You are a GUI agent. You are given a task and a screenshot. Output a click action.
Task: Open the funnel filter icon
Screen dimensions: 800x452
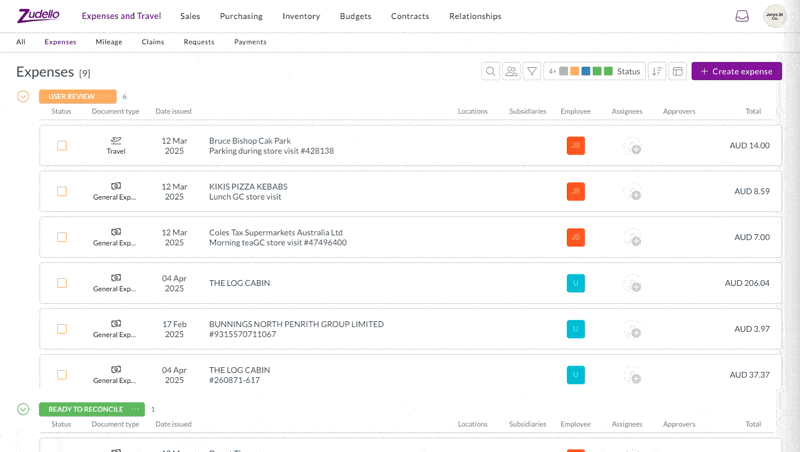[532, 71]
